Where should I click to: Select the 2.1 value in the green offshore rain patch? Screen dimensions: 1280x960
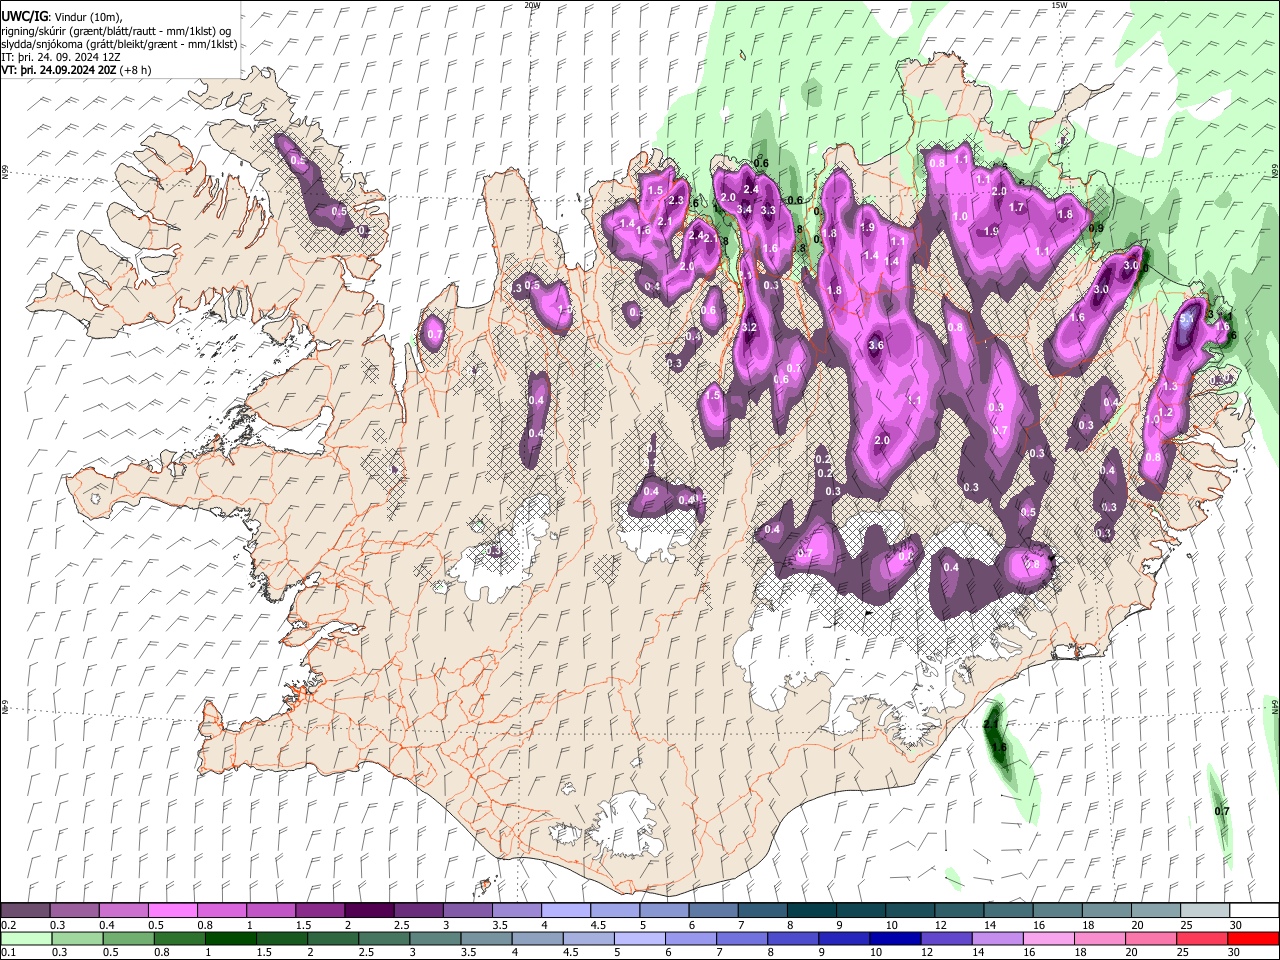(992, 724)
